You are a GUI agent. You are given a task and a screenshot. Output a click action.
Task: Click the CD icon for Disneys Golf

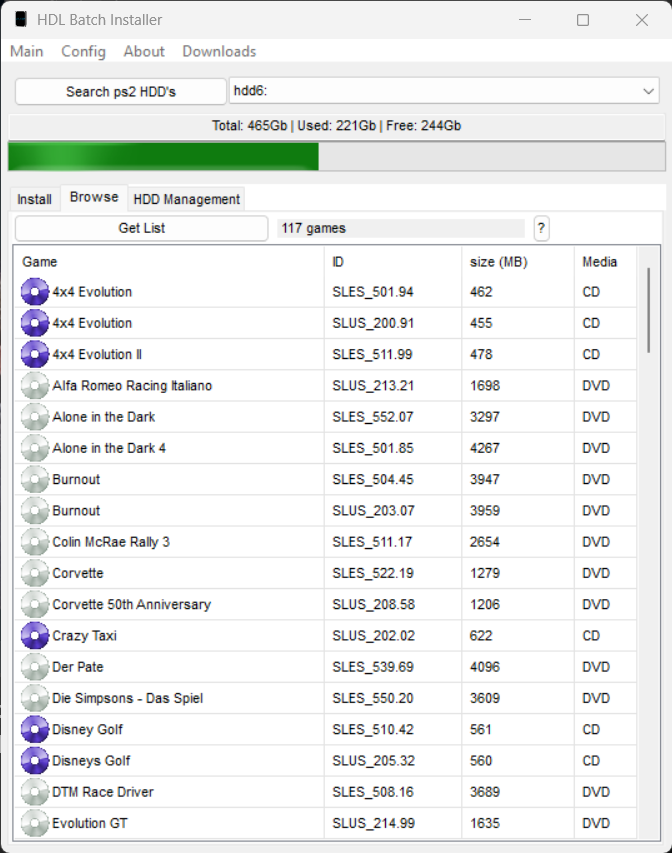coord(35,761)
